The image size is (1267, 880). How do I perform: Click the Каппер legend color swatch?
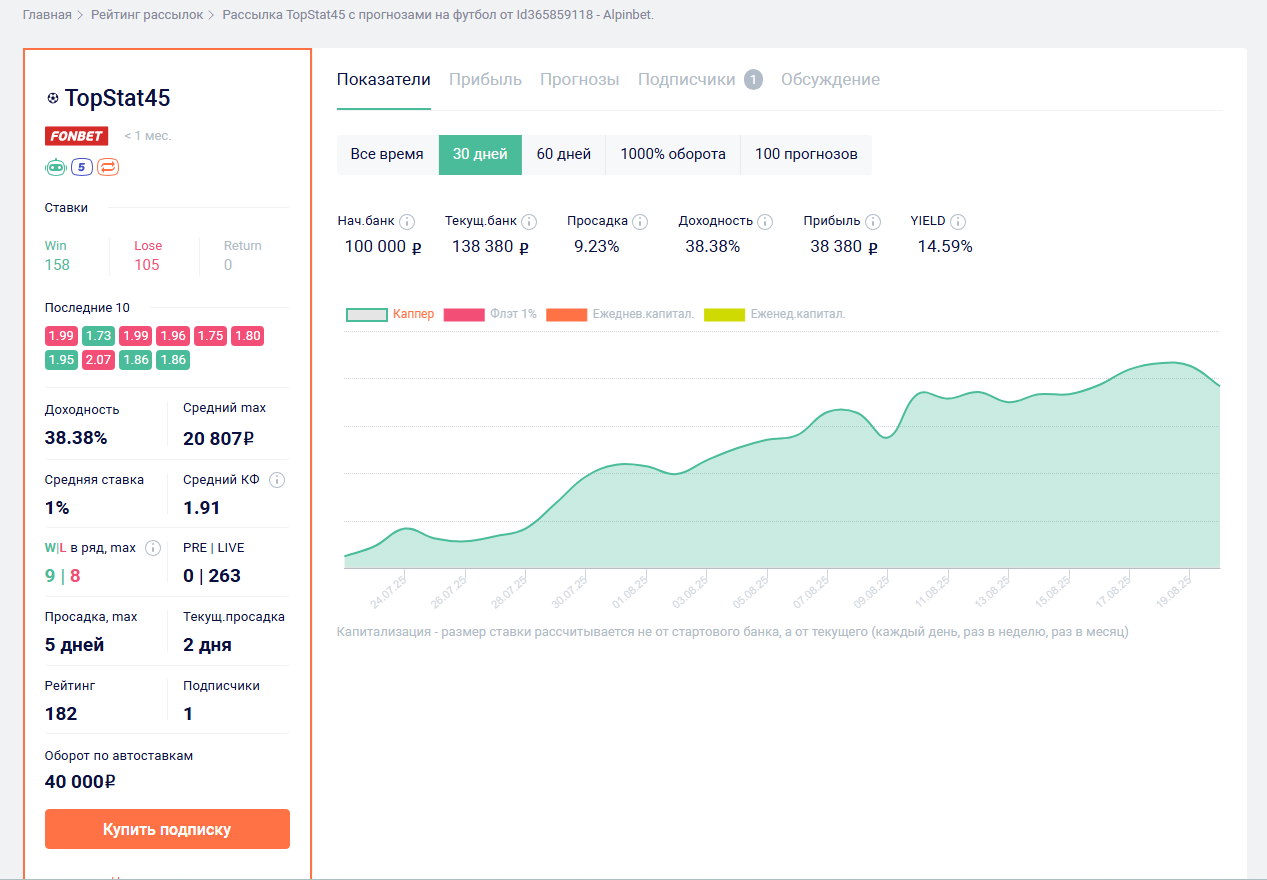(x=366, y=314)
